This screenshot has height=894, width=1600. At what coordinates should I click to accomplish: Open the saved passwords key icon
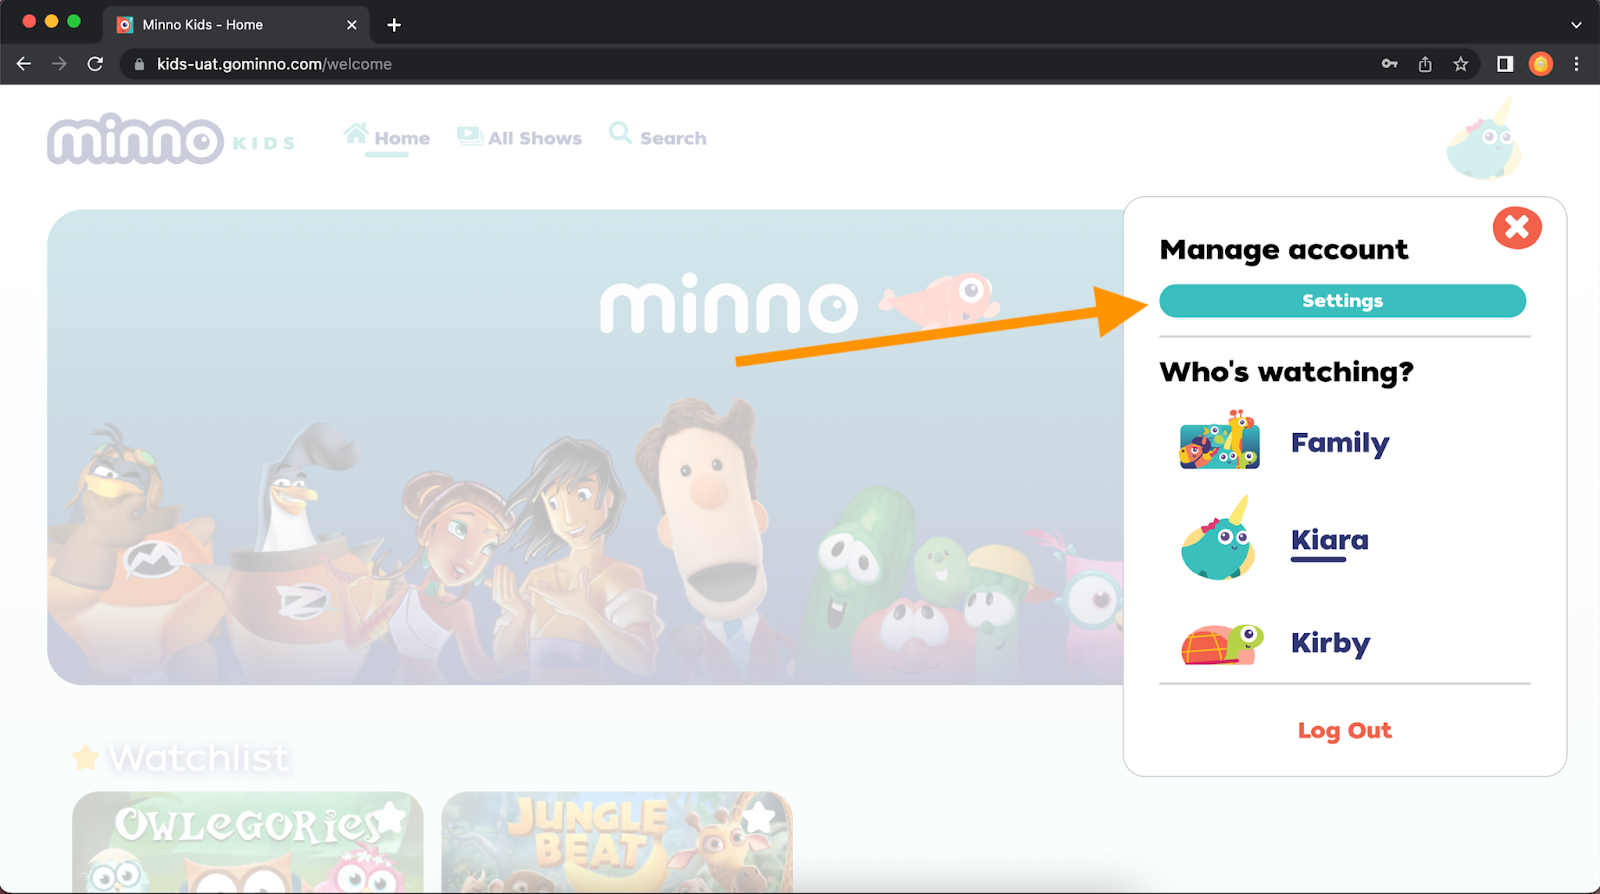[x=1389, y=64]
